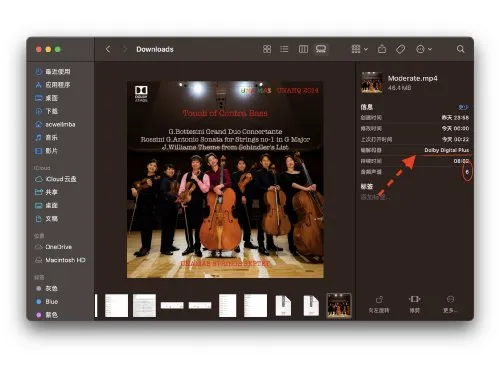
Task: Click the small Moderate.mp4 thumbnail in preview pane
Action: 372,82
